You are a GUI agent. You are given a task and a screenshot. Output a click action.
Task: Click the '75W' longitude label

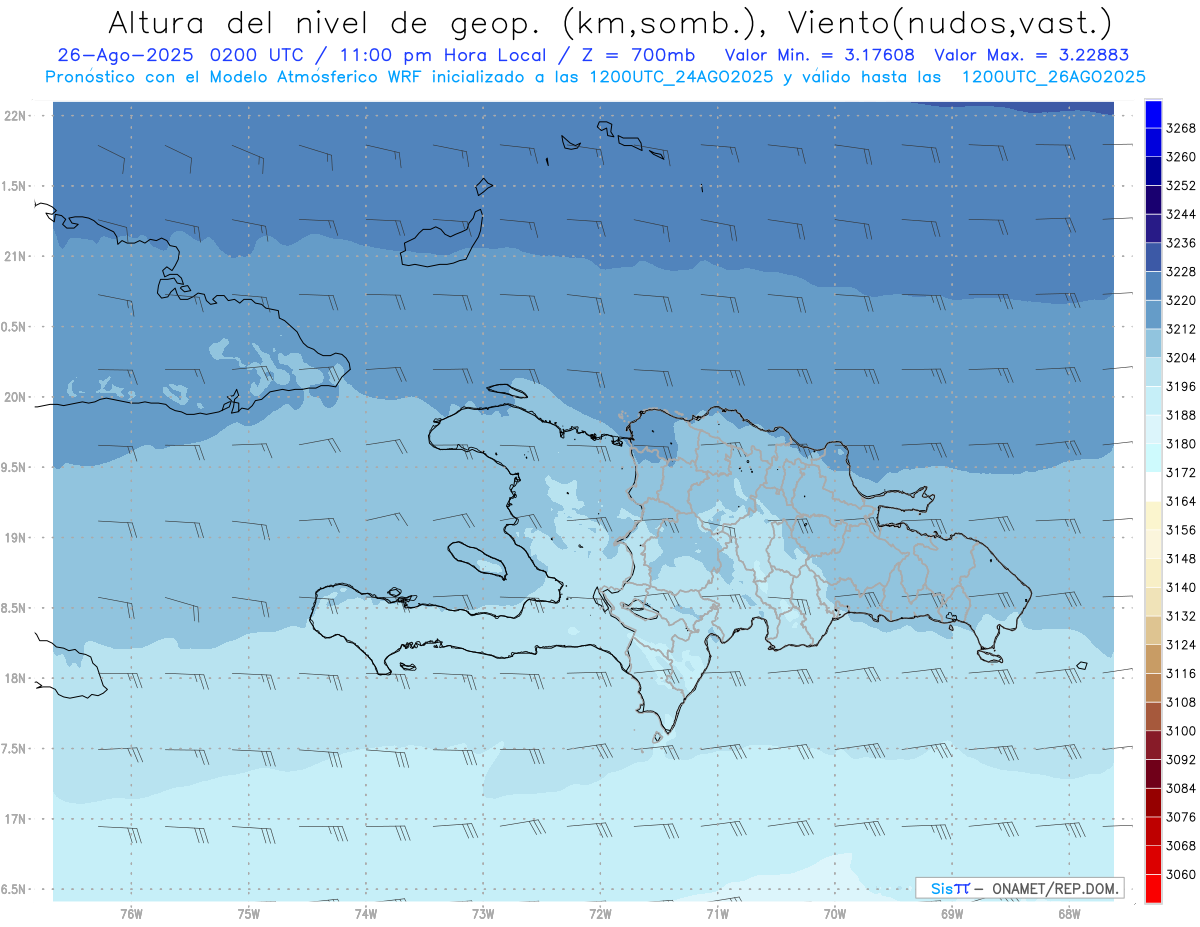(x=249, y=914)
